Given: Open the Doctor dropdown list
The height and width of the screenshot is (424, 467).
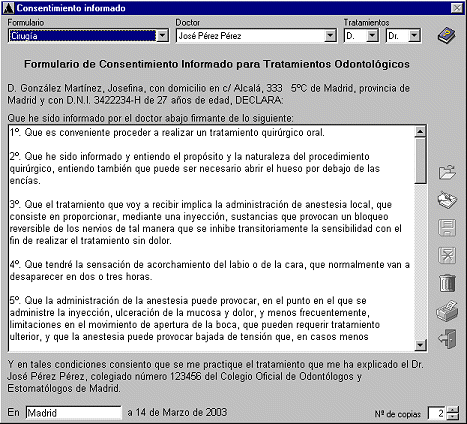Looking at the screenshot, I should click(330, 36).
